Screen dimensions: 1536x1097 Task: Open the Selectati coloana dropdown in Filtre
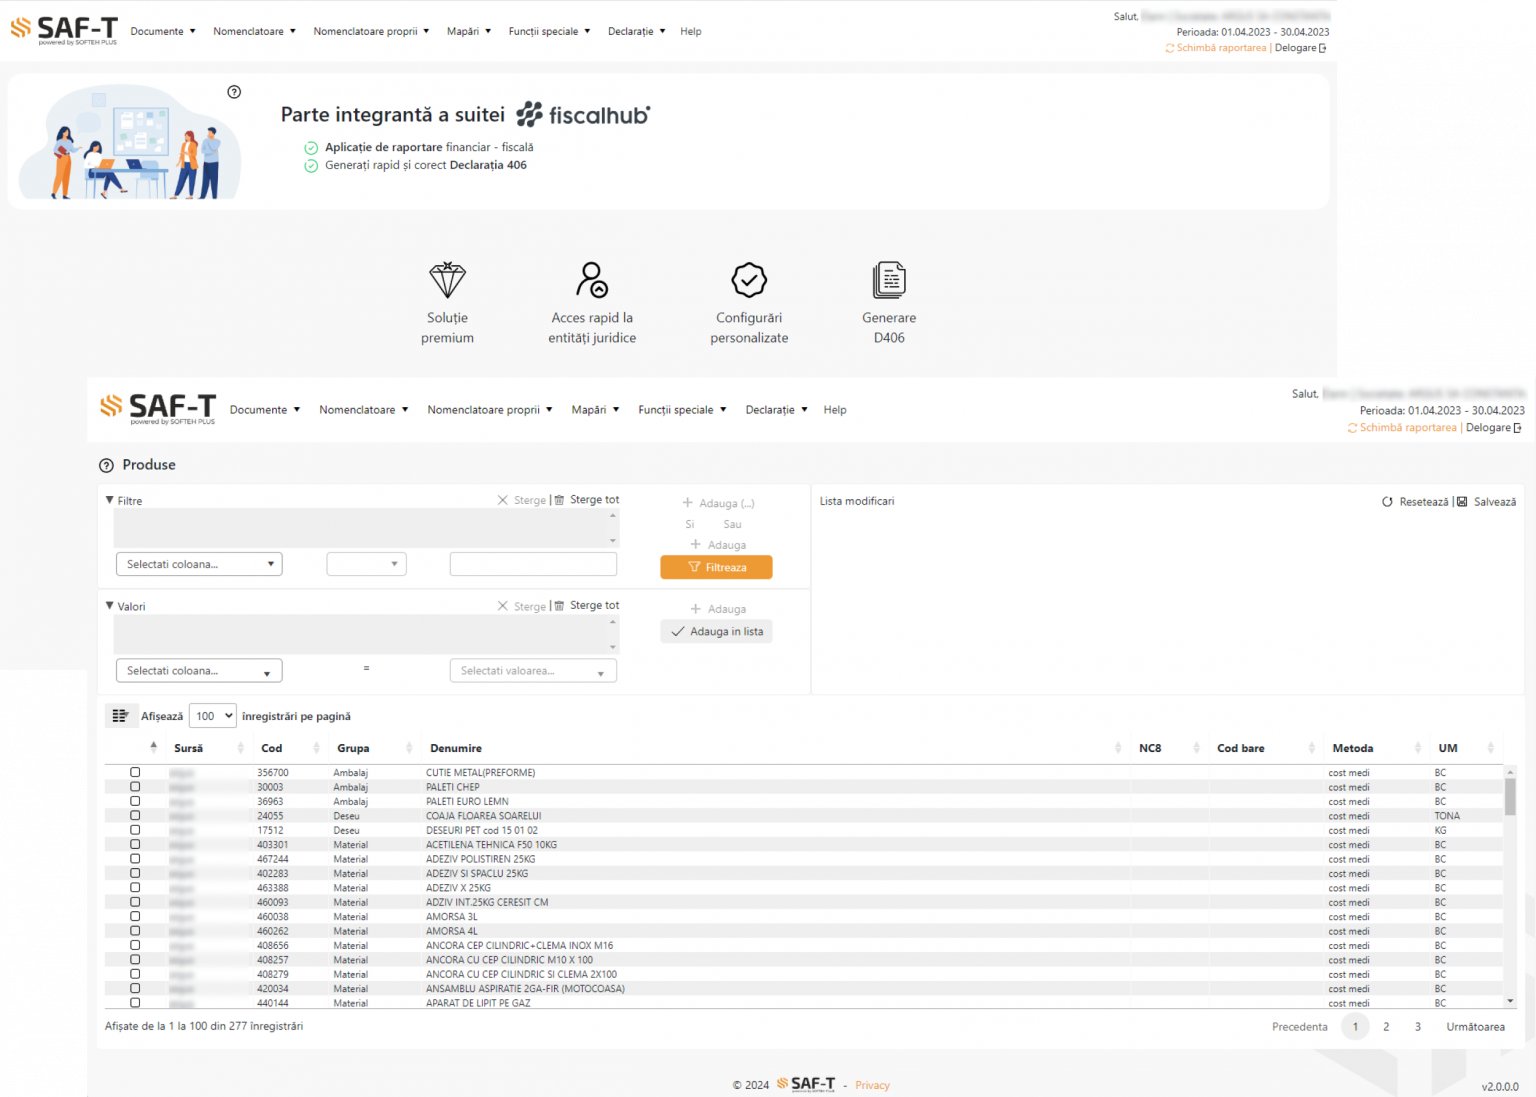click(199, 564)
